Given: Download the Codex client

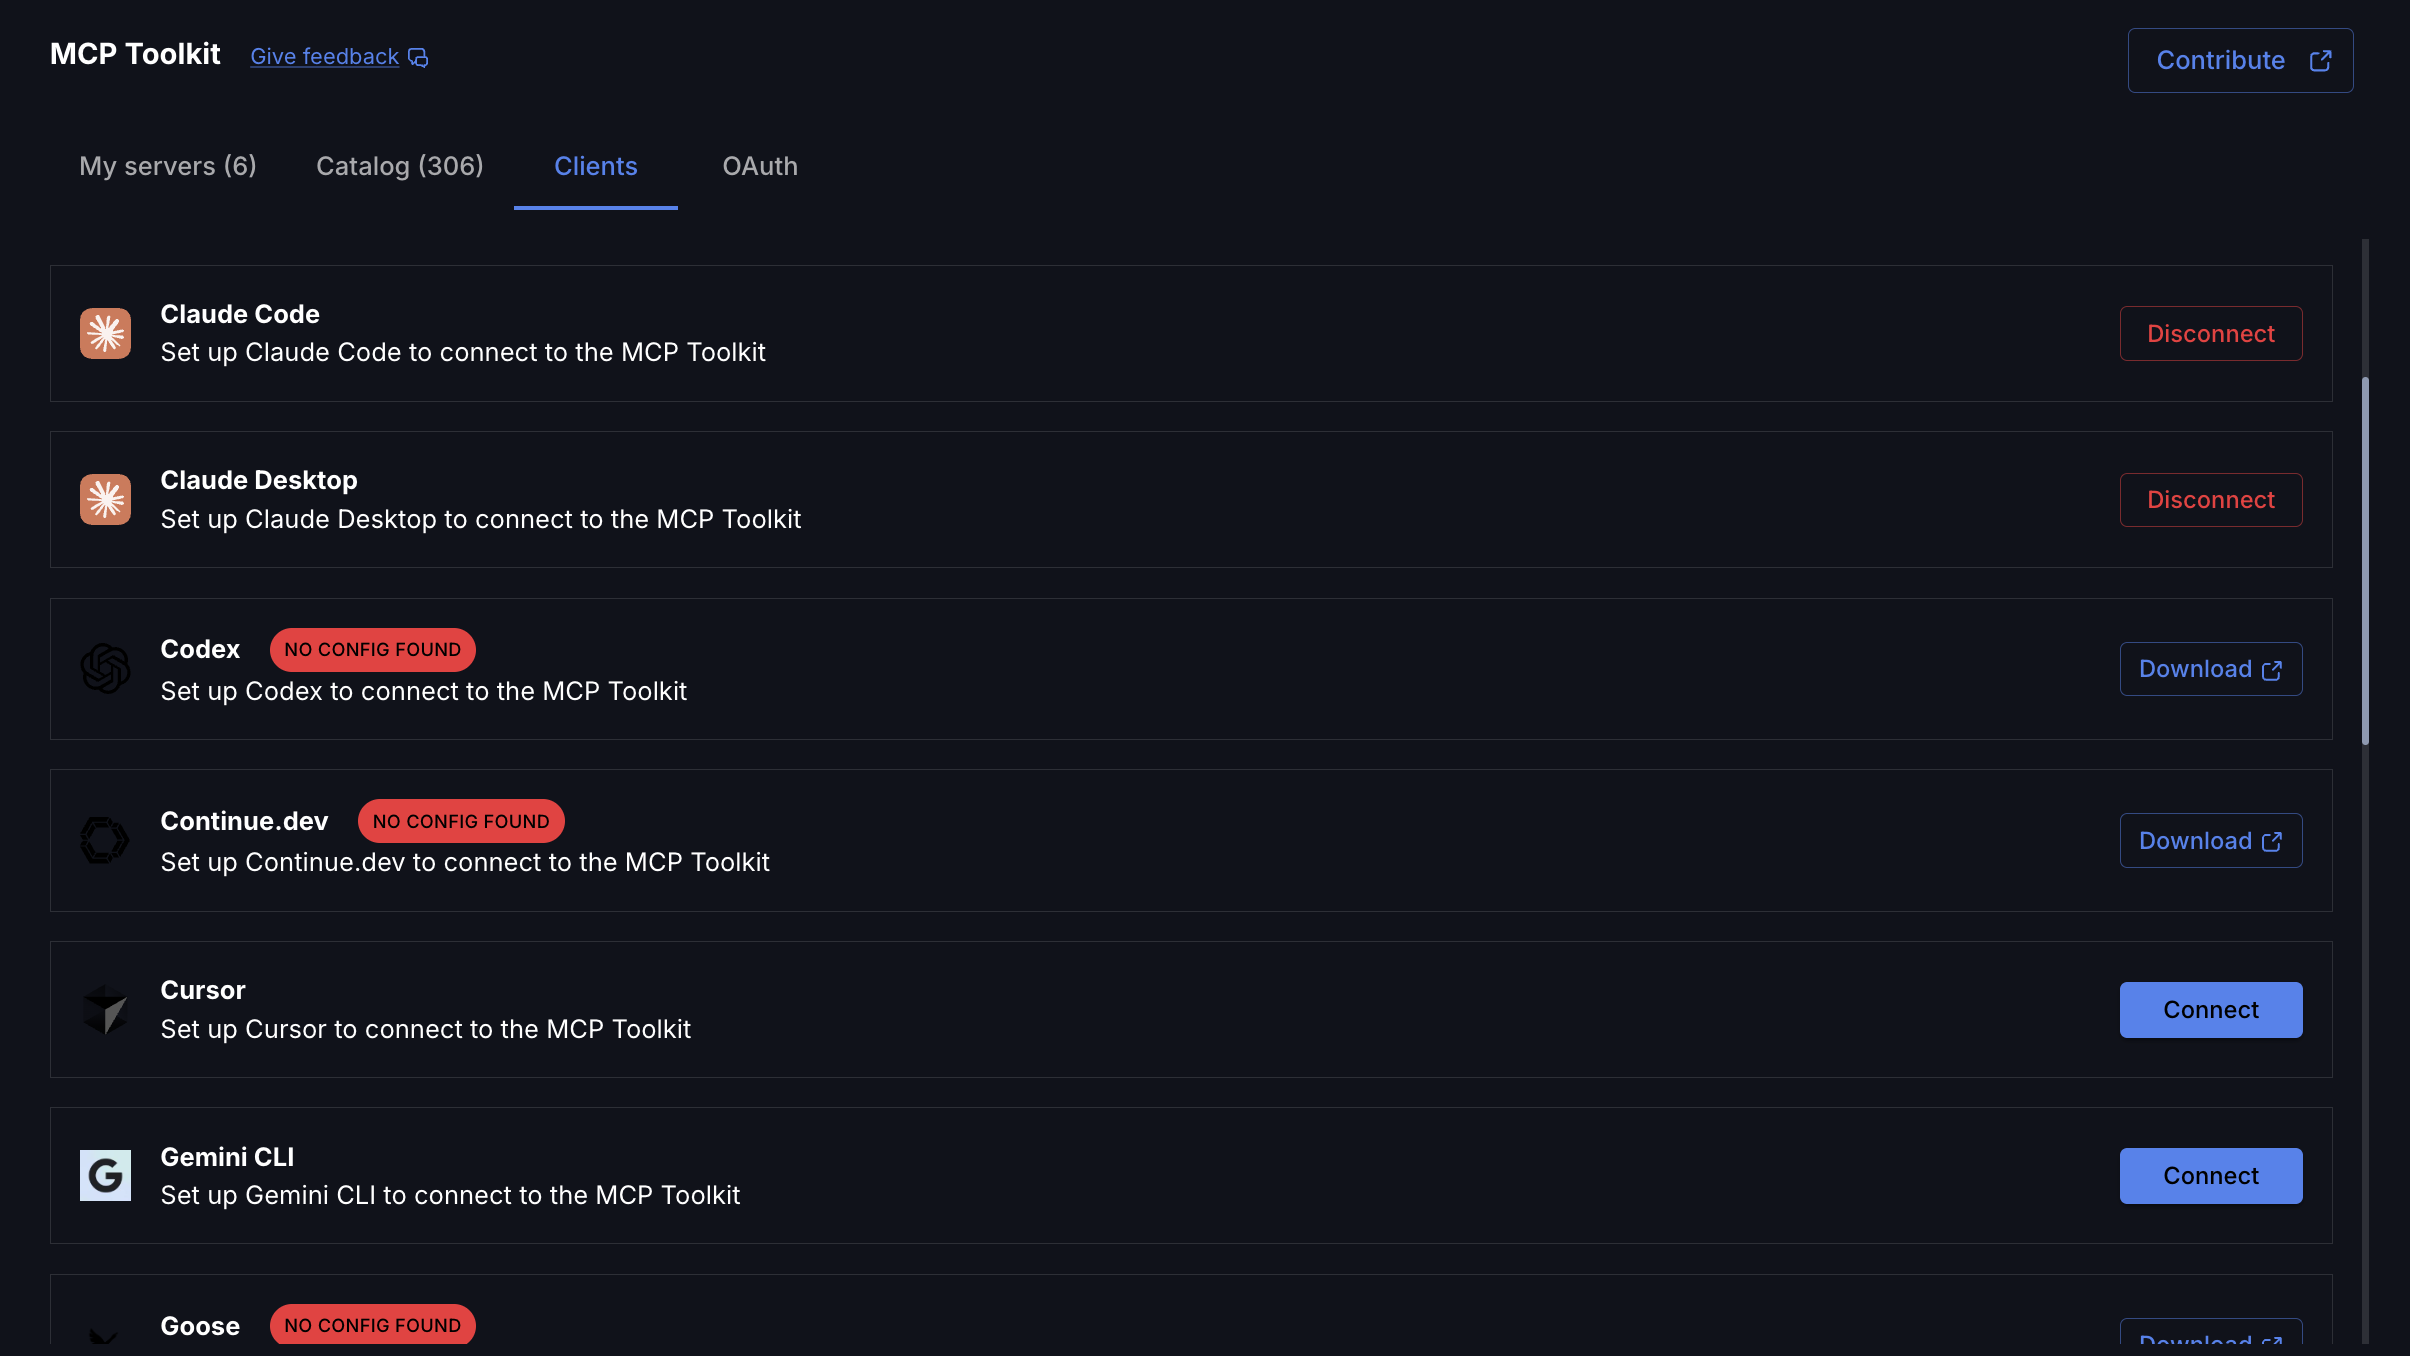Looking at the screenshot, I should (x=2210, y=669).
